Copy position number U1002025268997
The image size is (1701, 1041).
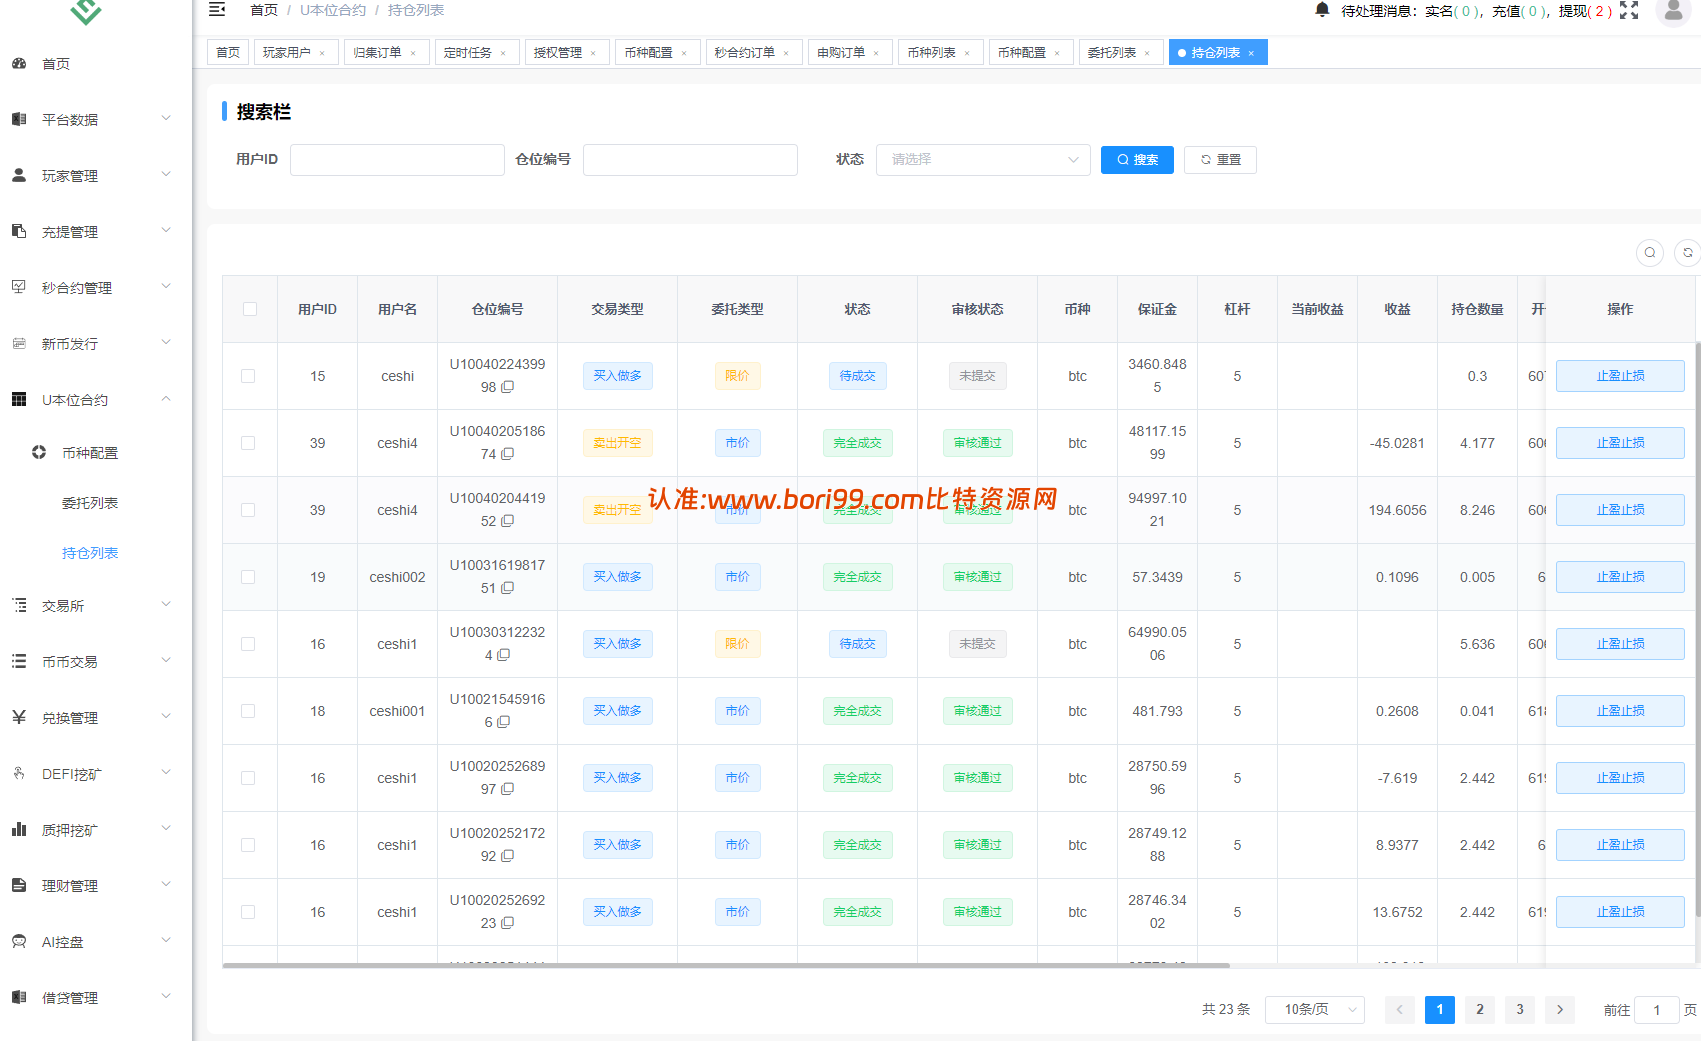coord(507,789)
